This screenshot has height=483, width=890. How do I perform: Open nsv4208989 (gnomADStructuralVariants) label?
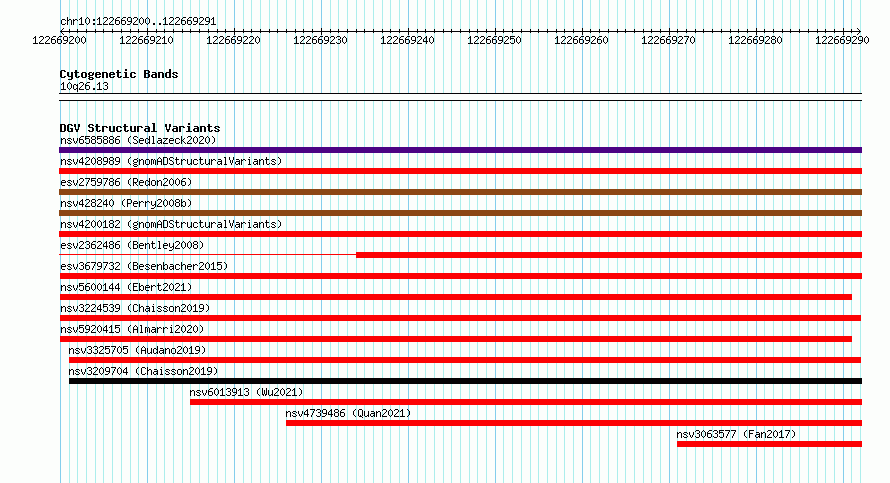pyautogui.click(x=171, y=161)
